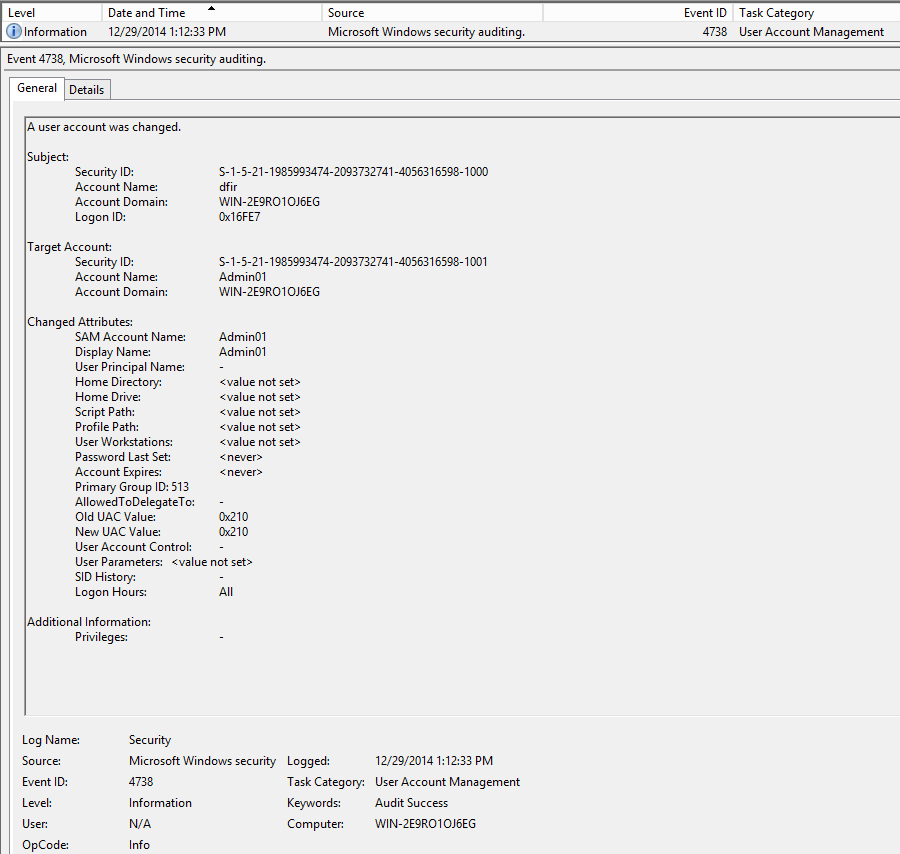This screenshot has height=854, width=900.
Task: Click the 4738 Event ID cell in the list
Action: pos(714,32)
